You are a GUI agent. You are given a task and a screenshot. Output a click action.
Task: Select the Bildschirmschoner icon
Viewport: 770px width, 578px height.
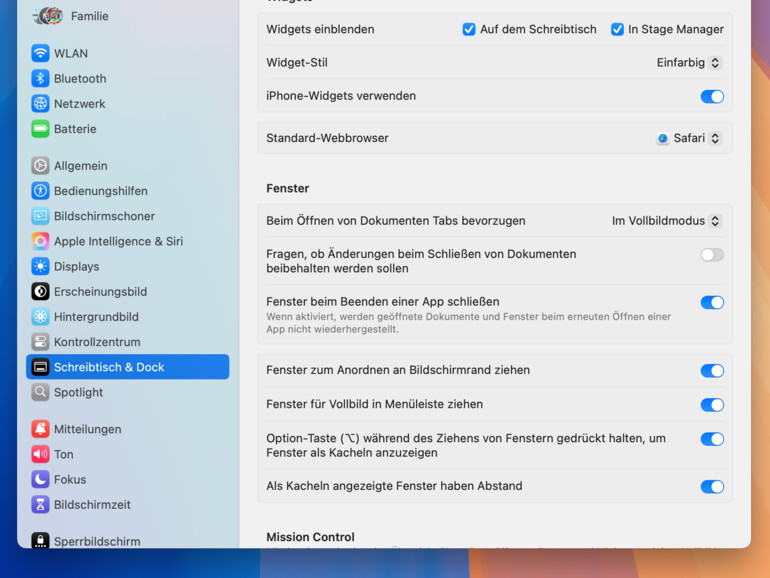[40, 216]
